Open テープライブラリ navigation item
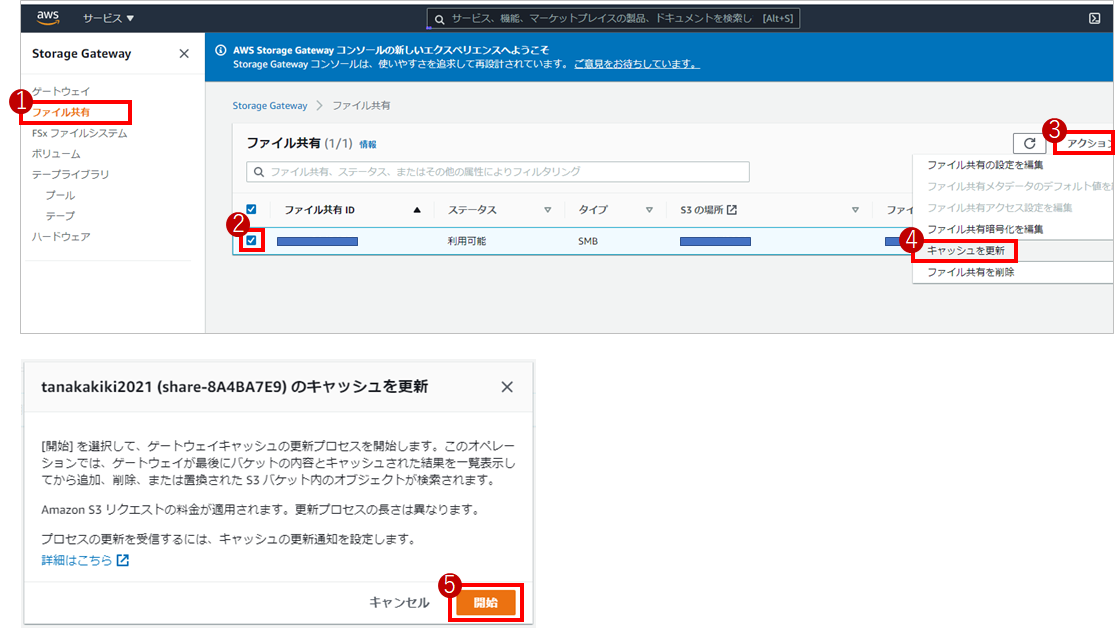 pos(70,174)
